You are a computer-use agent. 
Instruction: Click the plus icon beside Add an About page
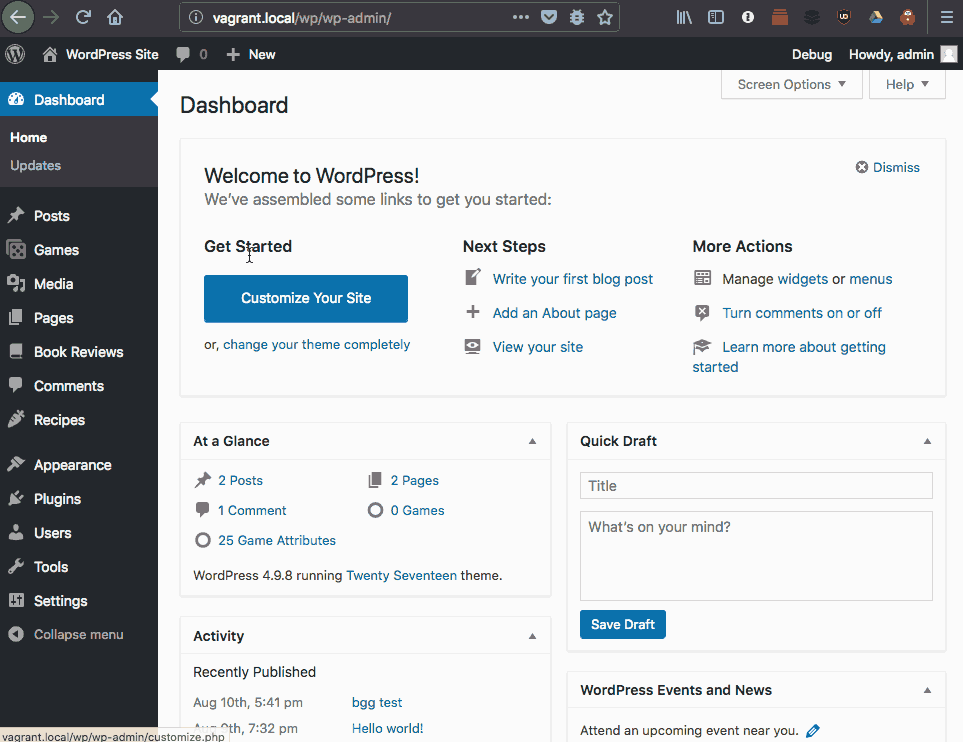[472, 311]
